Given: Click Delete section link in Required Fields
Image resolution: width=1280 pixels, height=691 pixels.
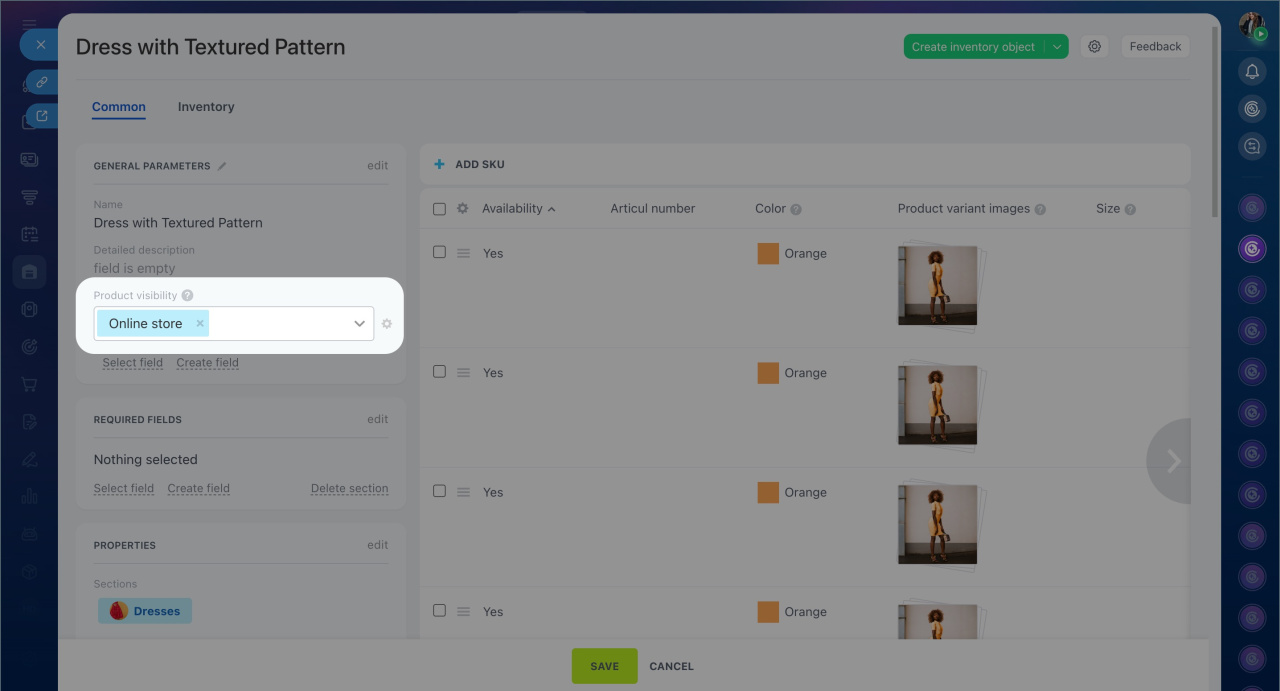Looking at the screenshot, I should click(x=349, y=489).
